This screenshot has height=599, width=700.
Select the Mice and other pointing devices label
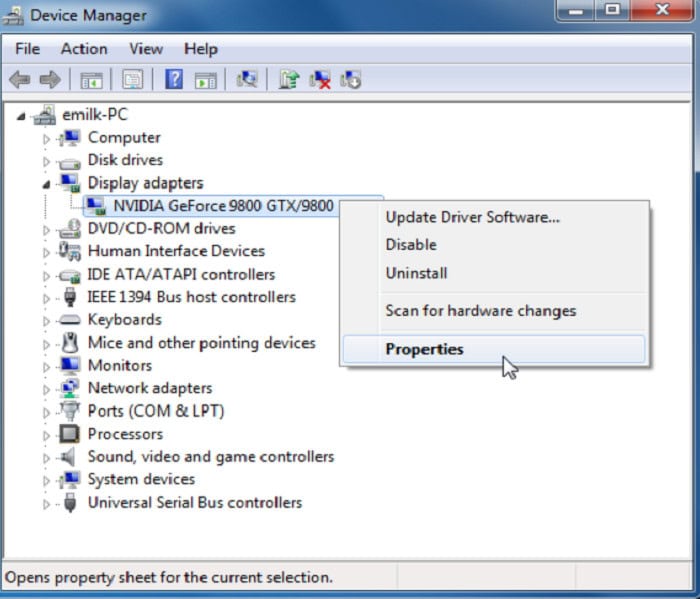click(202, 343)
